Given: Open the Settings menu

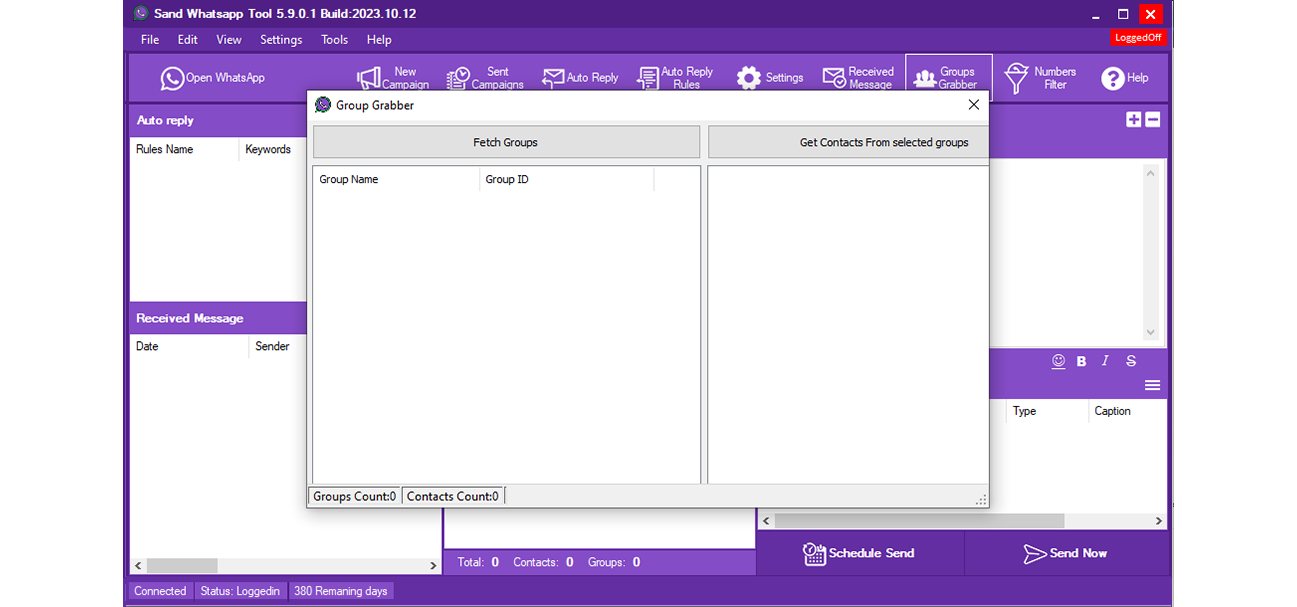Looking at the screenshot, I should (x=281, y=40).
